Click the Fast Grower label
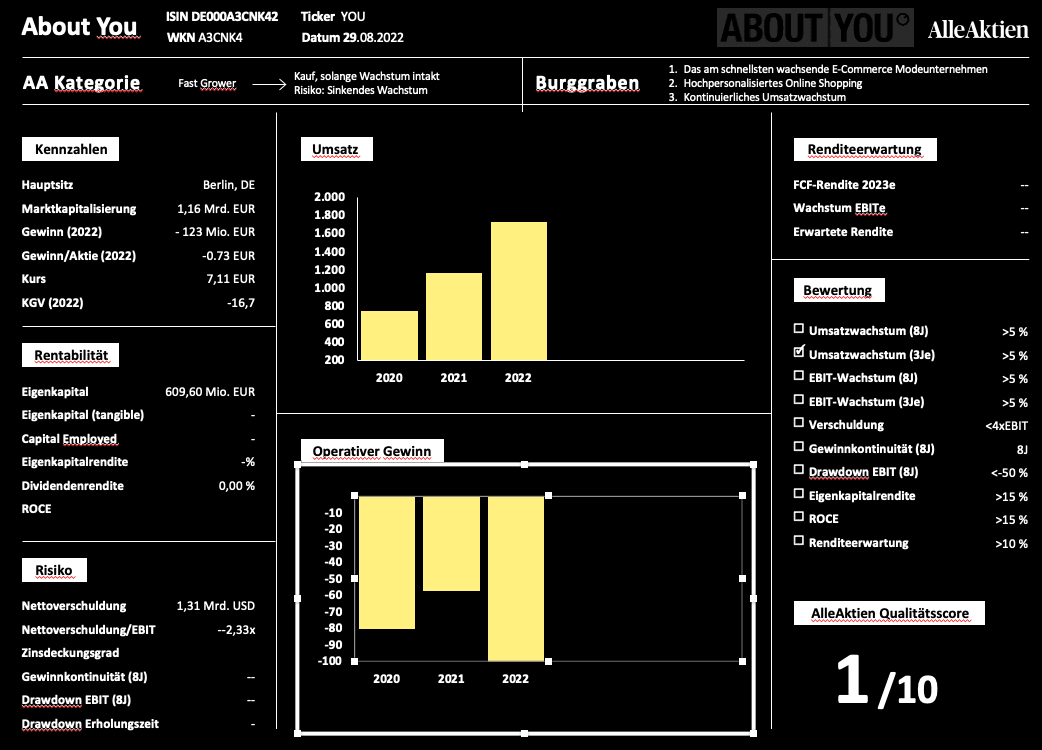The image size is (1042, 750). click(207, 84)
